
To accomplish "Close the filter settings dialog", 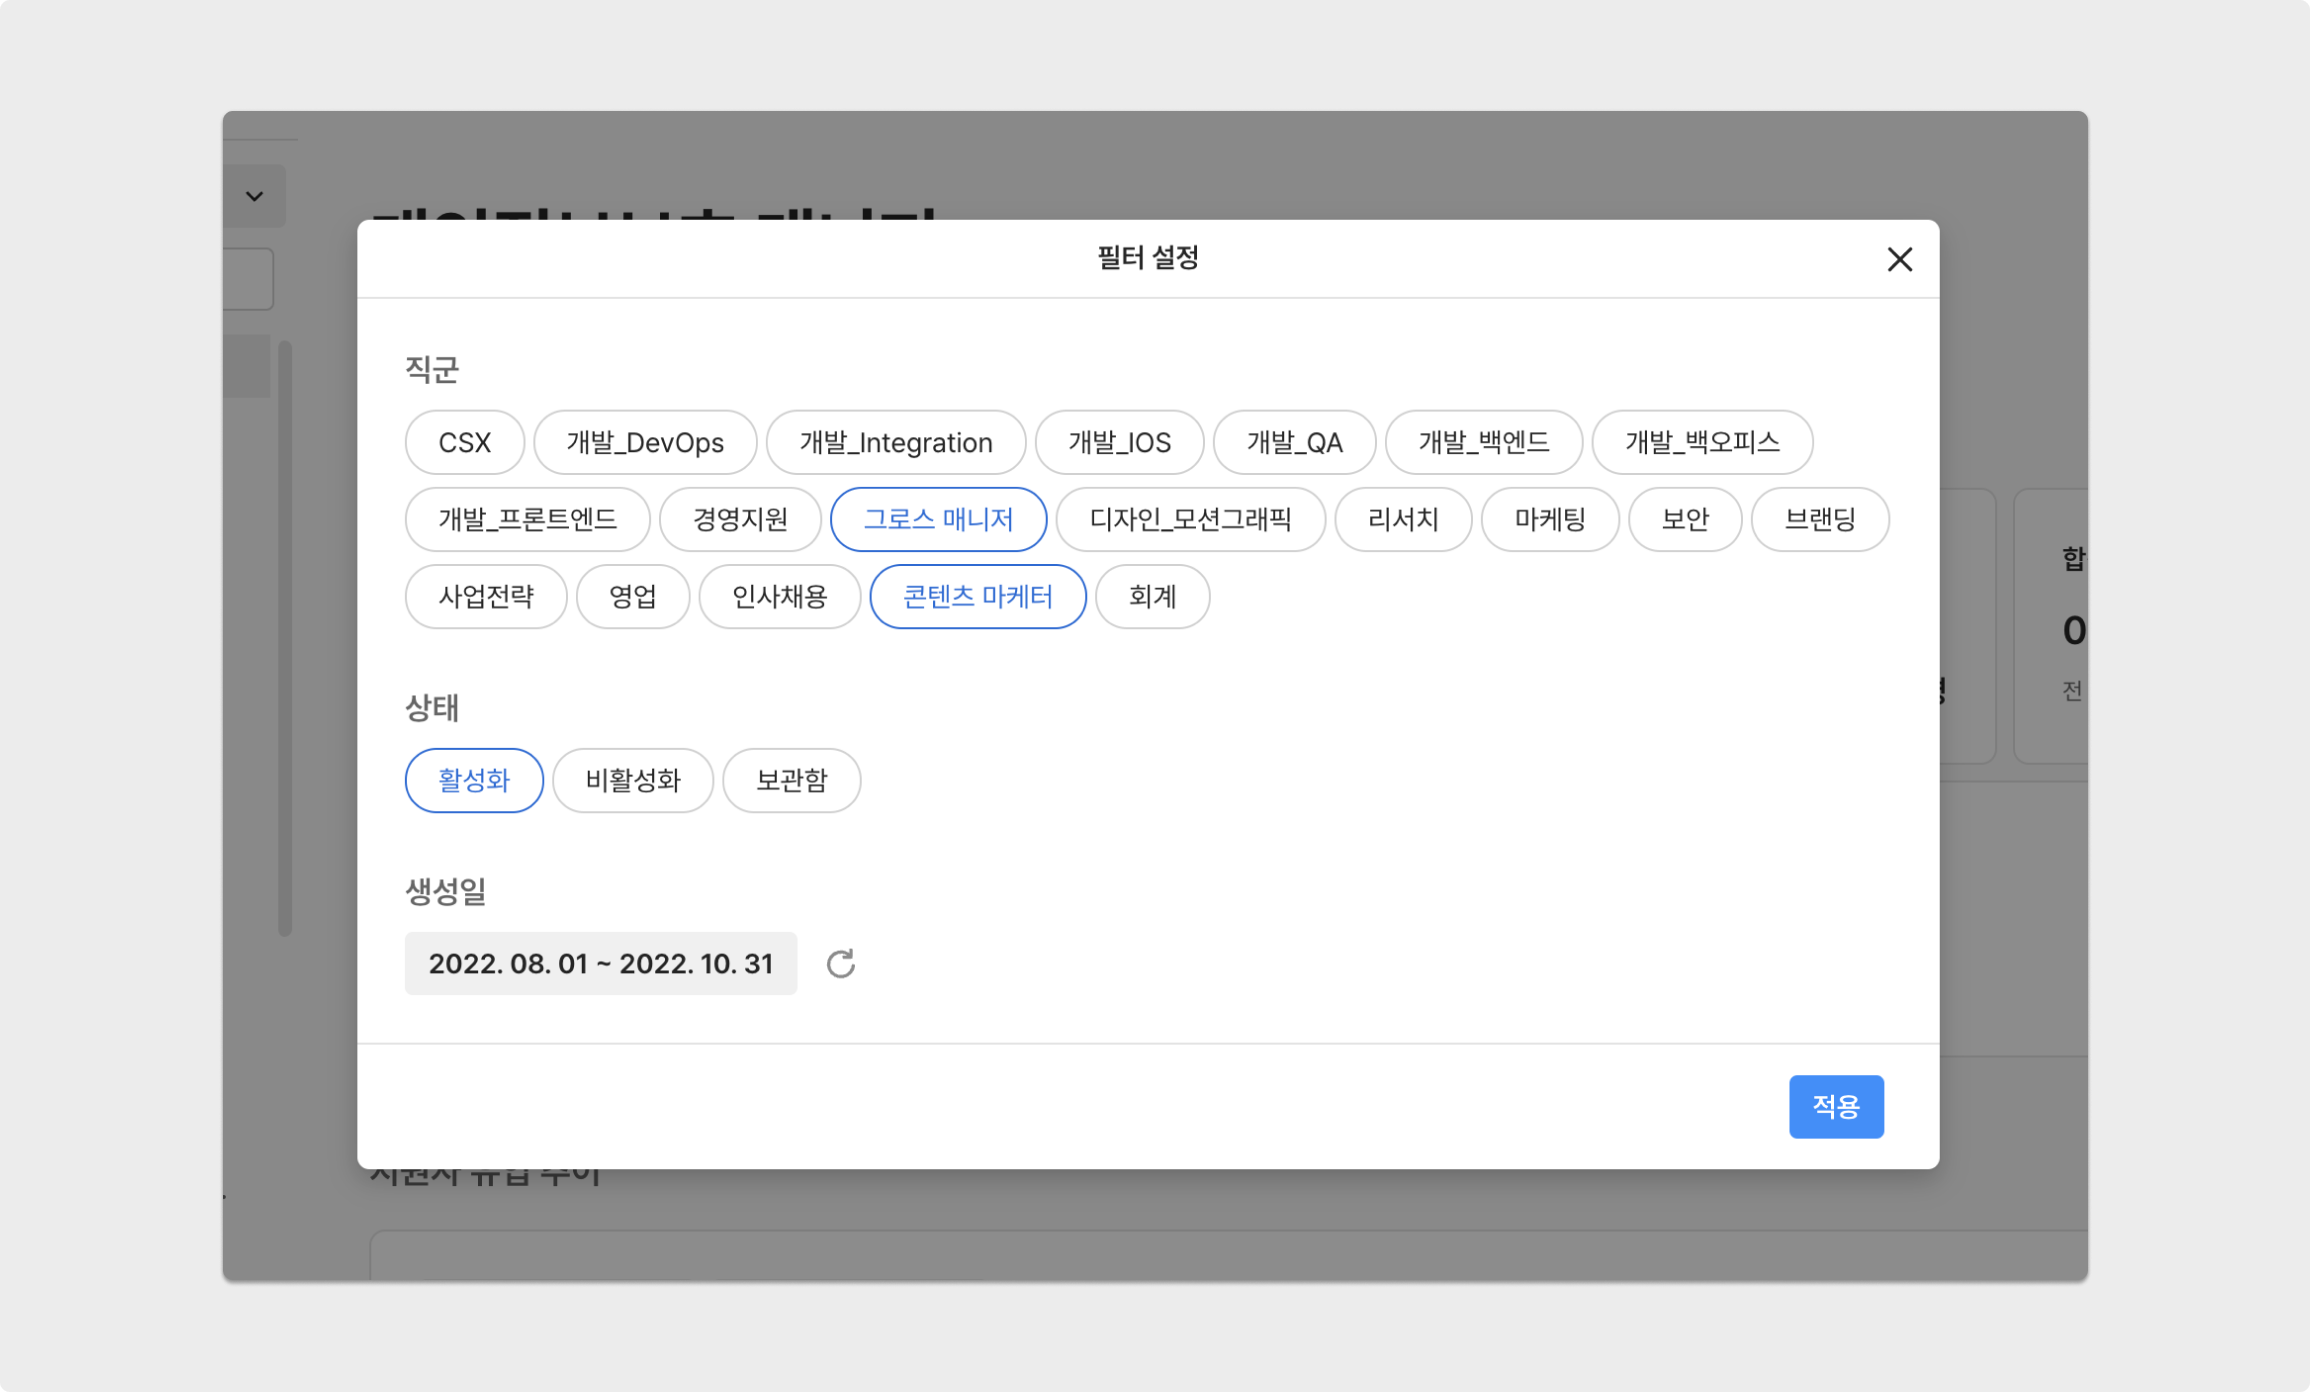I will (x=1899, y=259).
